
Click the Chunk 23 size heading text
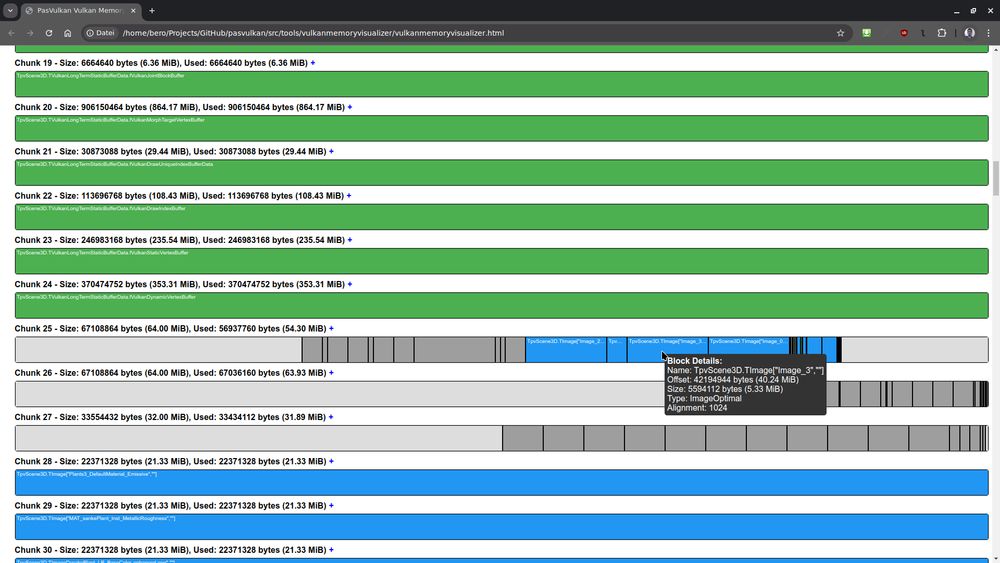[179, 240]
